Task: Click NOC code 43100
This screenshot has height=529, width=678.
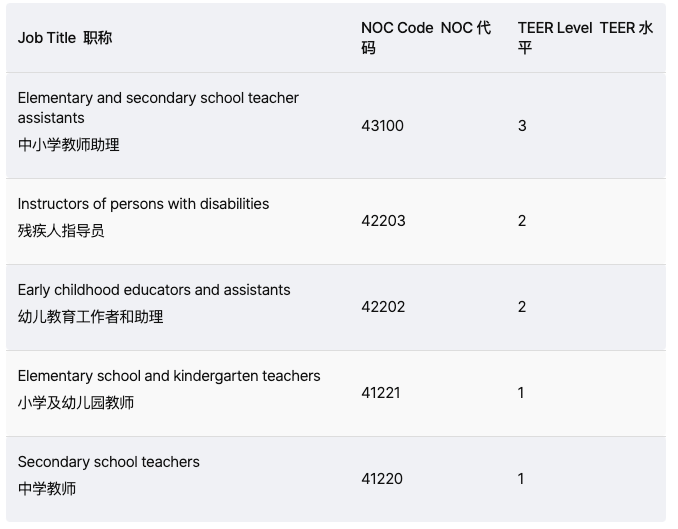Action: (383, 126)
